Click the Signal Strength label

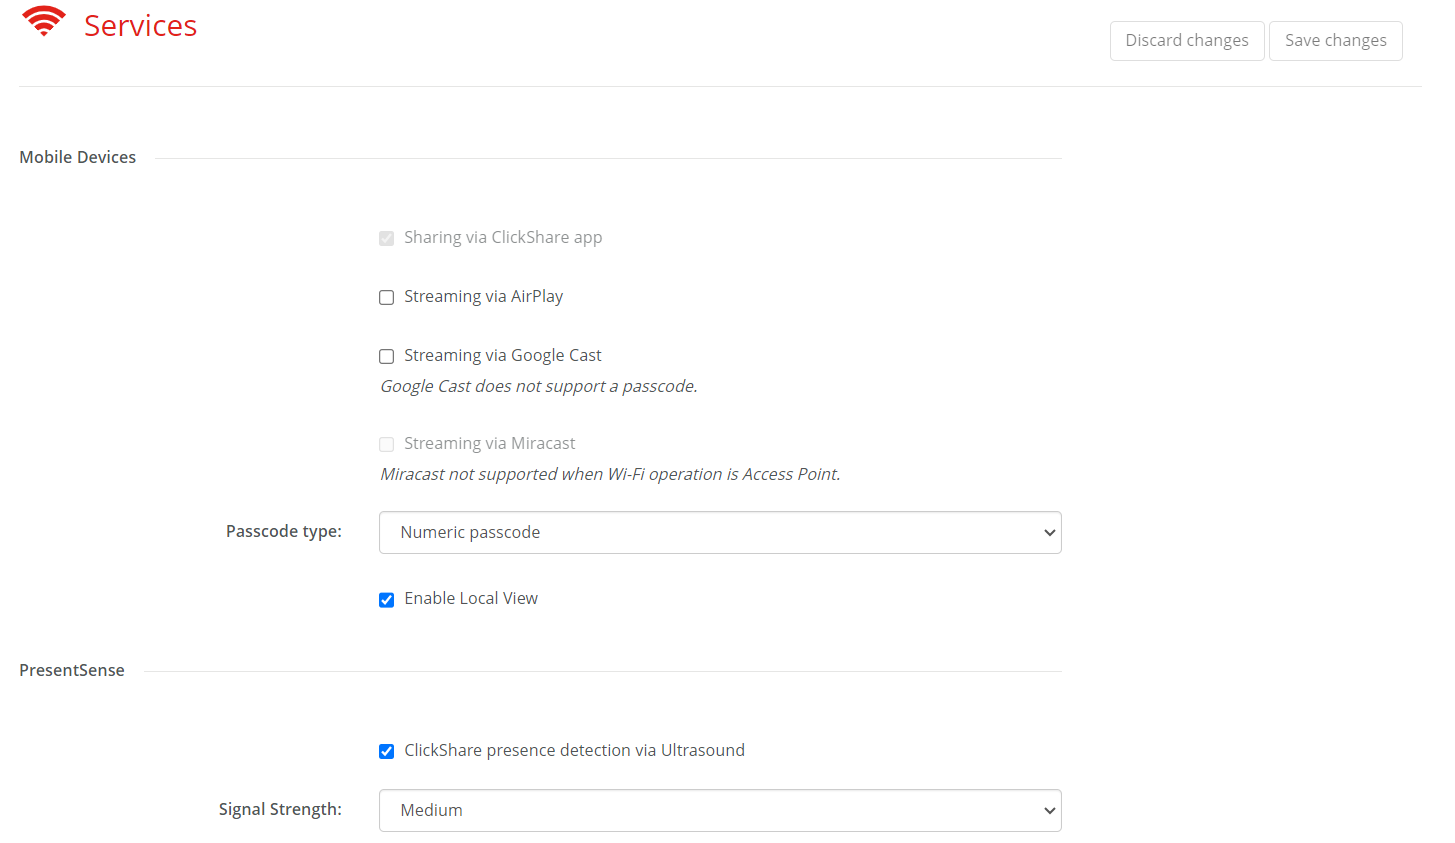coord(280,809)
